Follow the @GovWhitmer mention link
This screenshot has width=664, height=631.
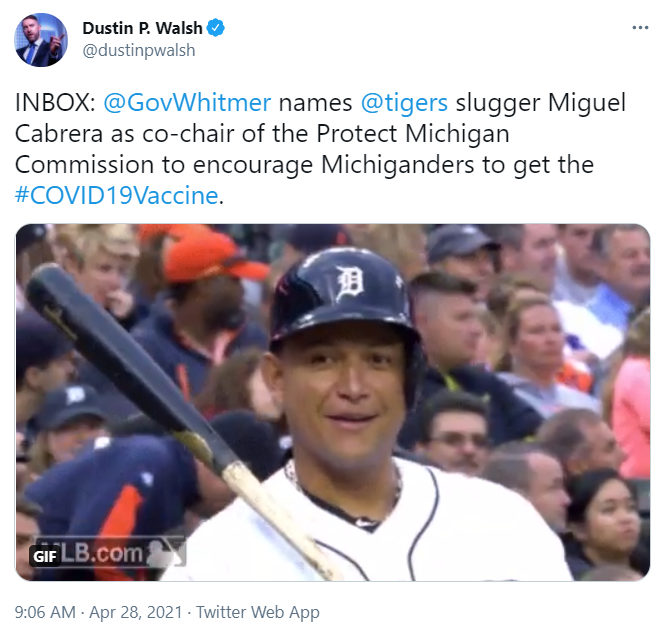187,102
